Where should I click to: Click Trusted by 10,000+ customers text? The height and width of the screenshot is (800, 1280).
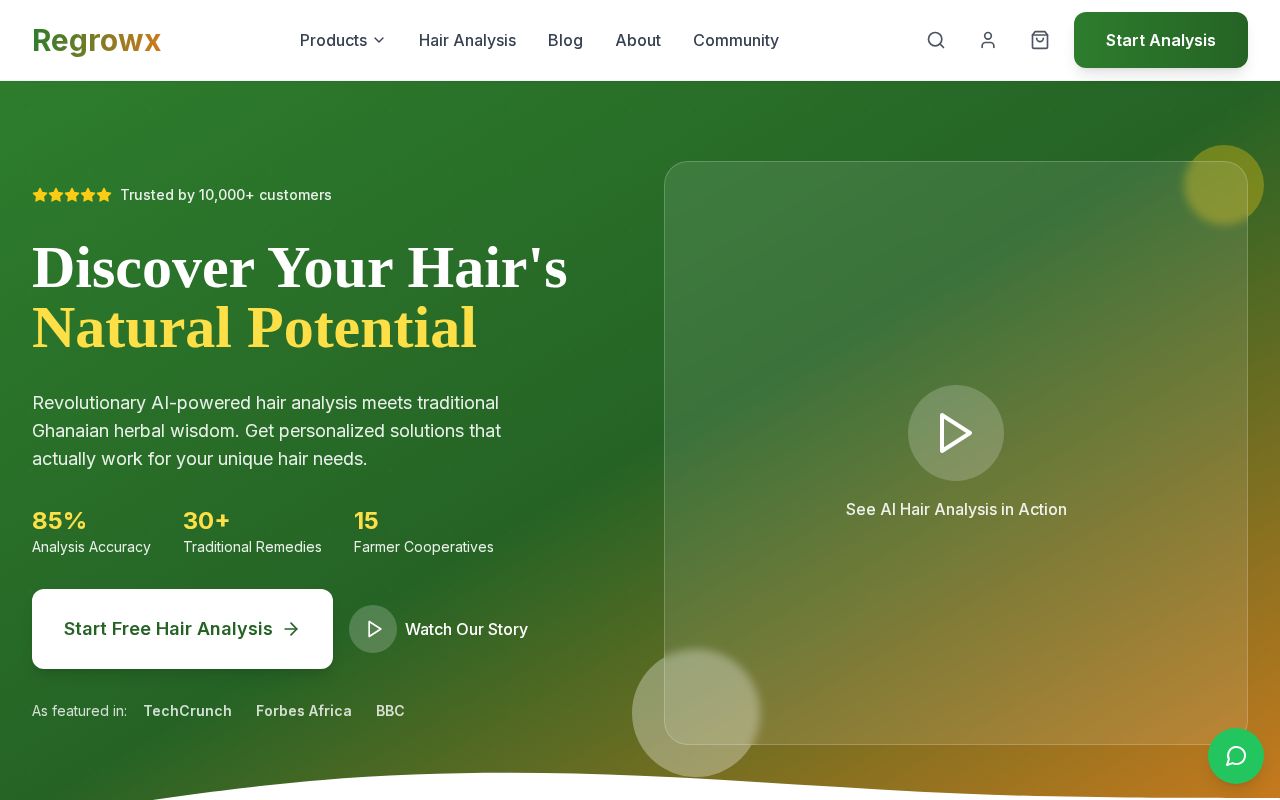click(226, 195)
